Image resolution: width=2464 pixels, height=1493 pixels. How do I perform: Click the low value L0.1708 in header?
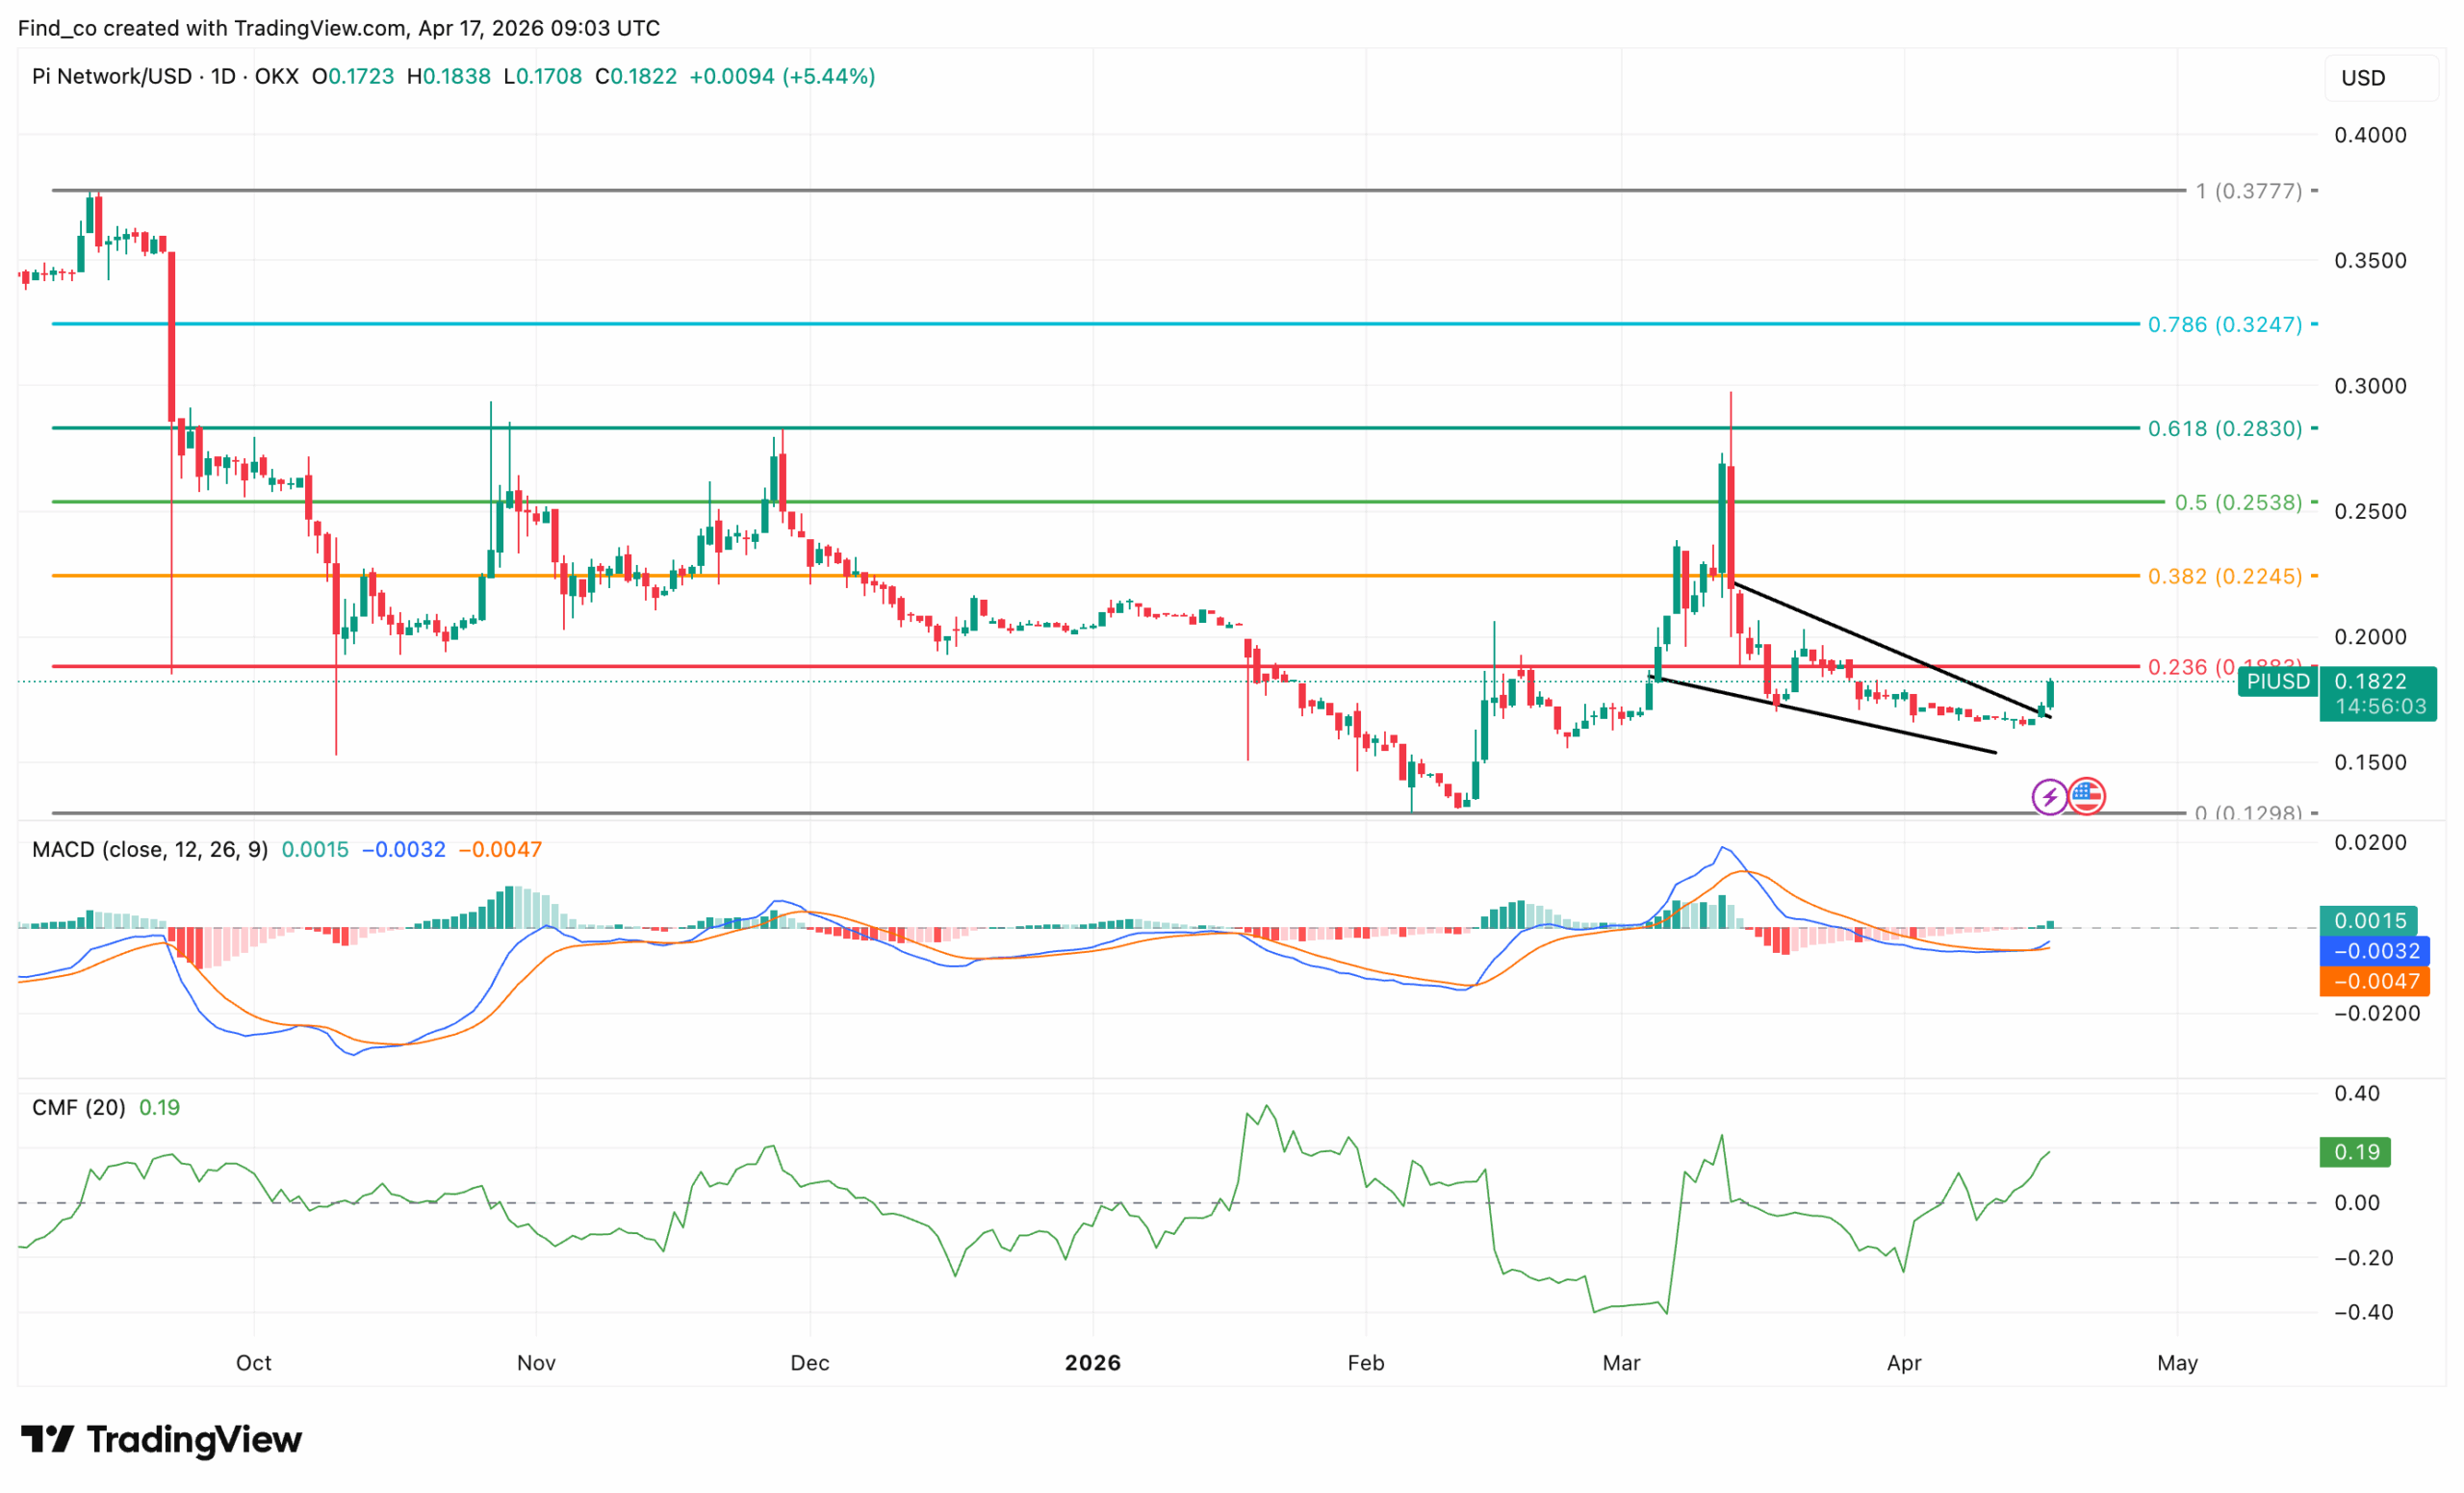pyautogui.click(x=543, y=77)
